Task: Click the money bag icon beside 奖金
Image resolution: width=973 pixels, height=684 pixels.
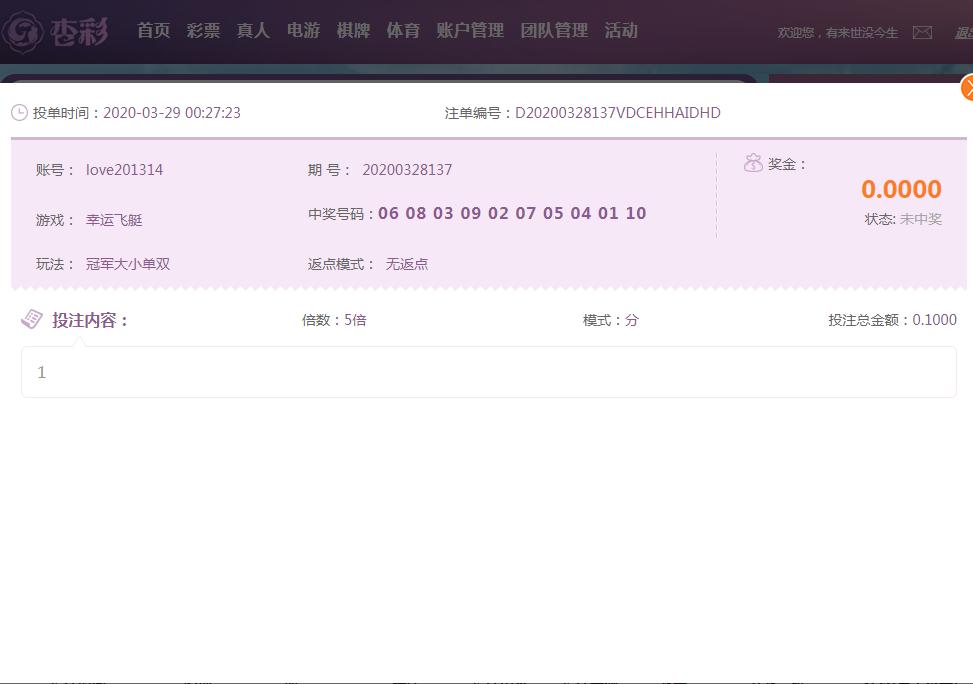Action: [x=753, y=164]
